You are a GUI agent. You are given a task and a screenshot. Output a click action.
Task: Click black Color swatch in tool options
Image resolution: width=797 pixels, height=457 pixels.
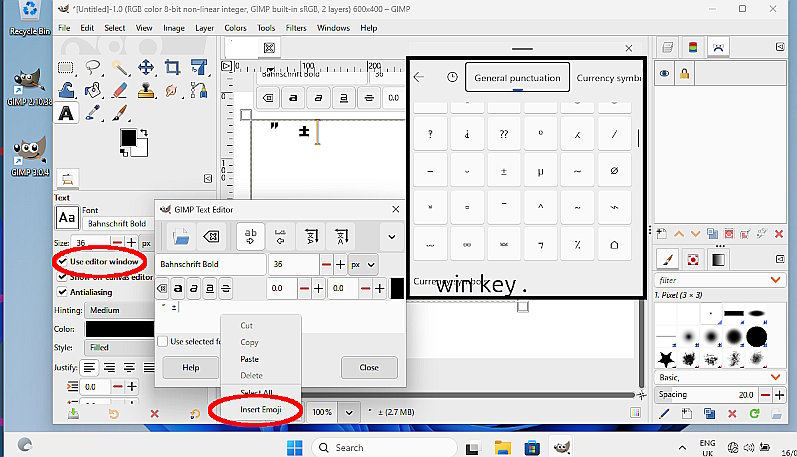(x=119, y=329)
